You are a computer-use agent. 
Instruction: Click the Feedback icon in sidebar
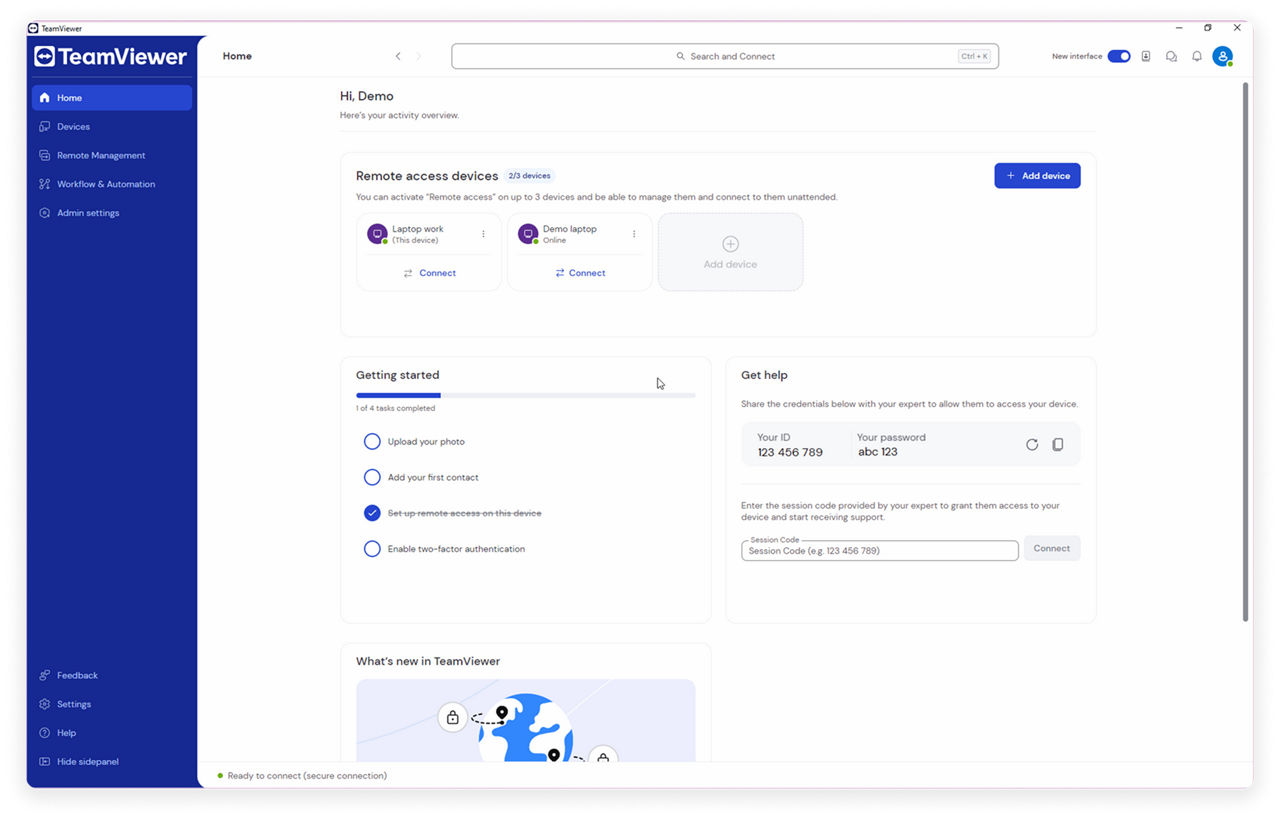[44, 676]
